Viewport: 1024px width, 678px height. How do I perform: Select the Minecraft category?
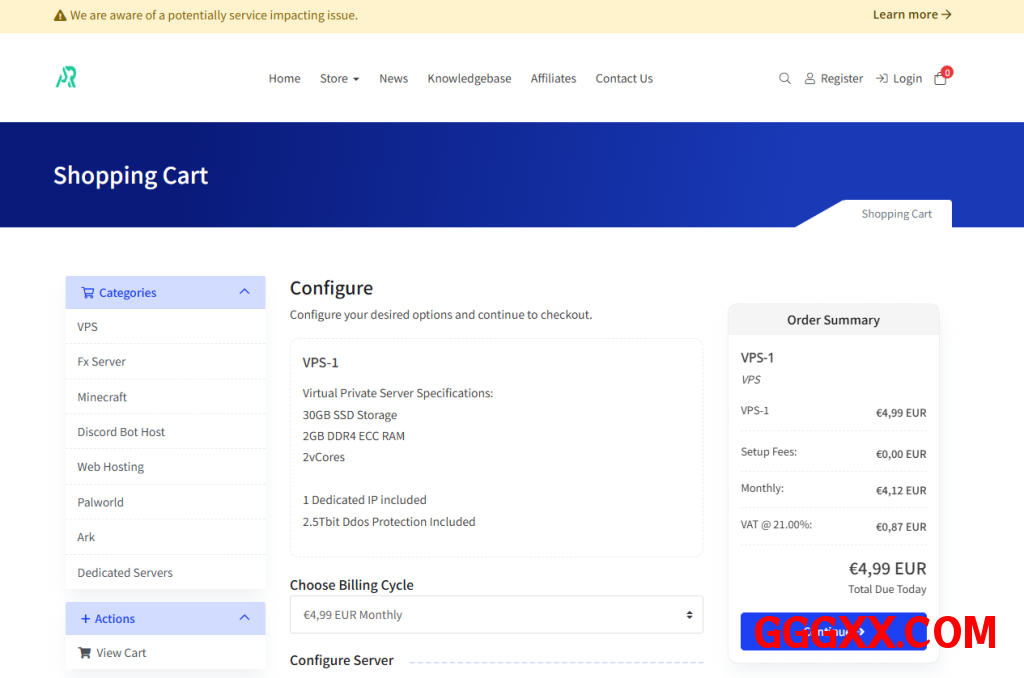[102, 397]
